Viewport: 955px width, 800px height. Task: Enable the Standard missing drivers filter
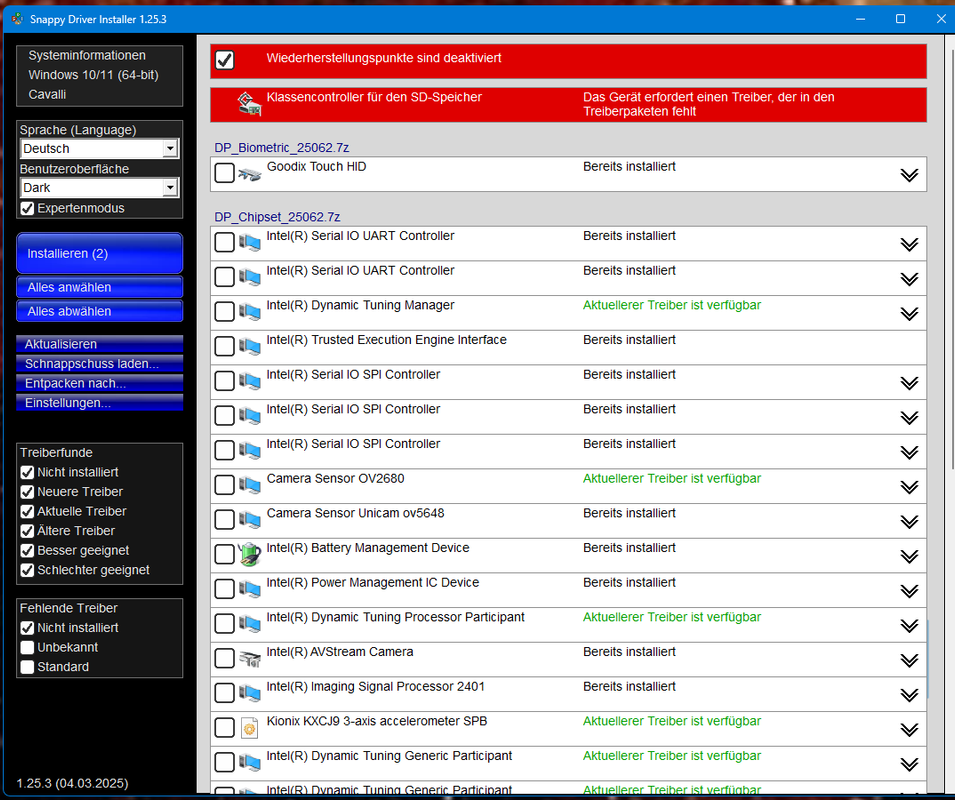pos(27,667)
